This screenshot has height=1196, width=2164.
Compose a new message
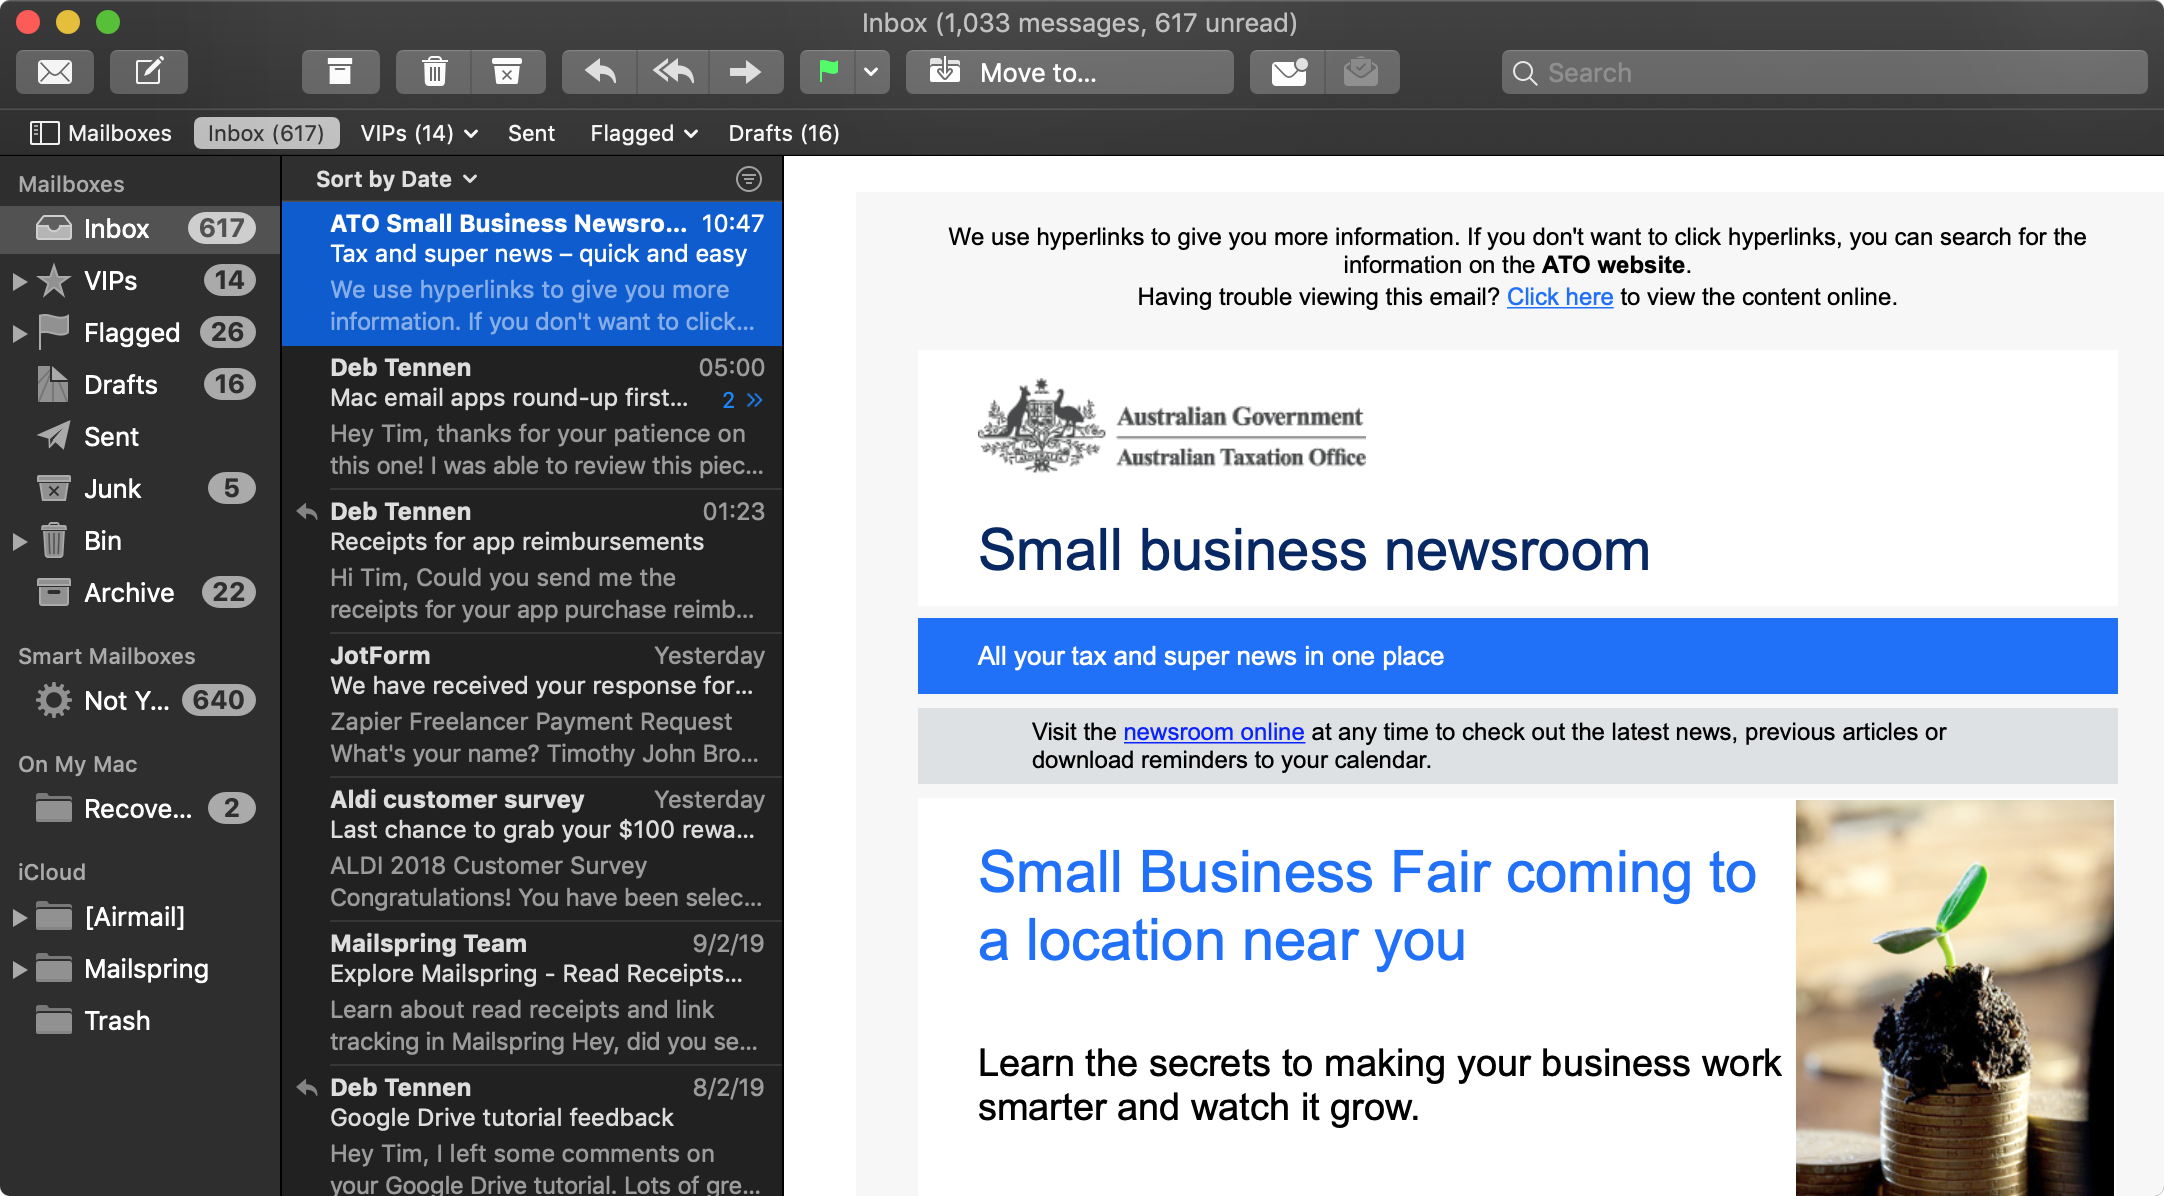tap(149, 72)
